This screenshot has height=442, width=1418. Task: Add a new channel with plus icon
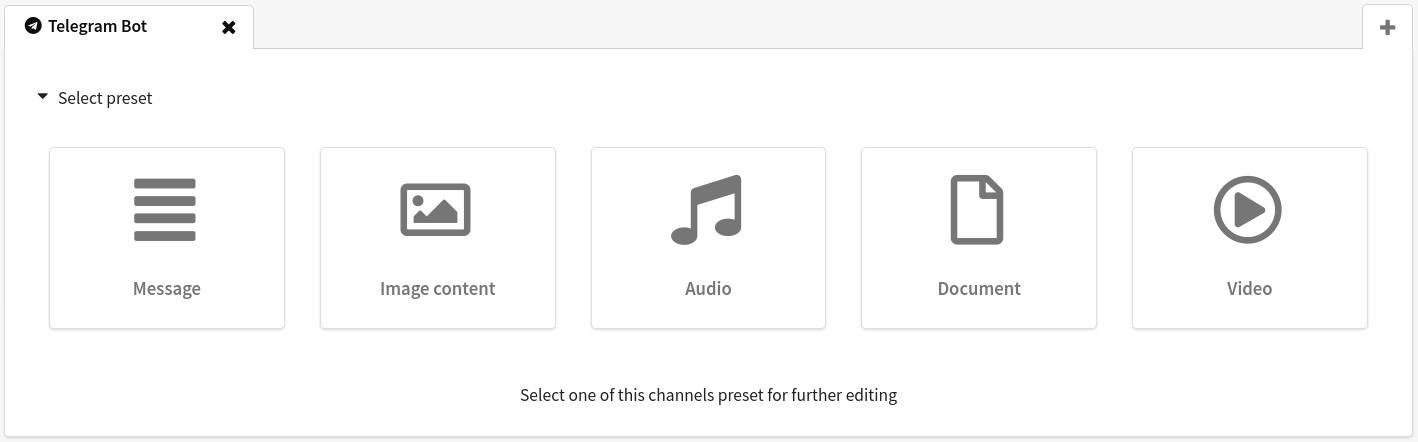1387,27
